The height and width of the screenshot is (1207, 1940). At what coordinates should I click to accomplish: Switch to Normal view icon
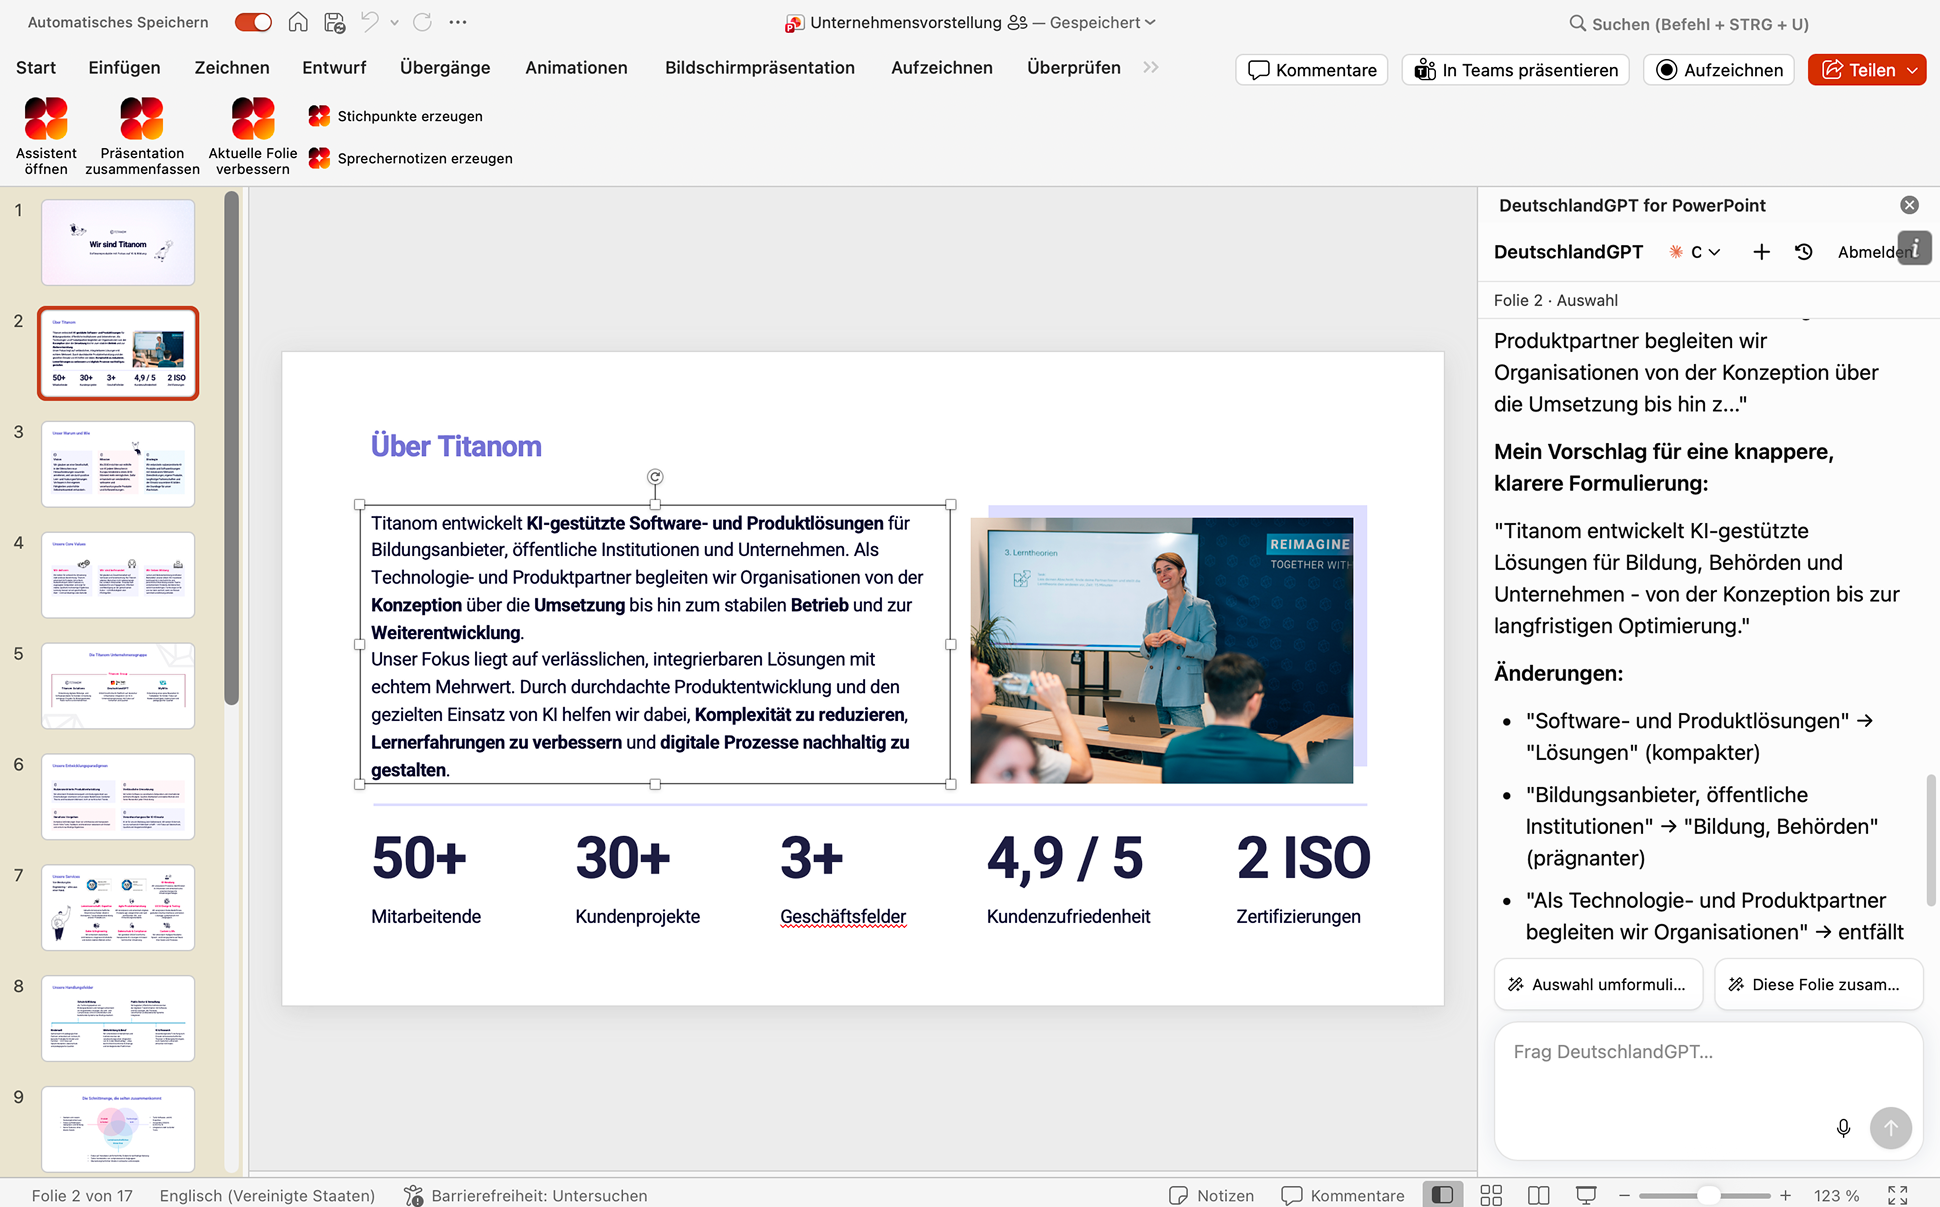click(1442, 1195)
